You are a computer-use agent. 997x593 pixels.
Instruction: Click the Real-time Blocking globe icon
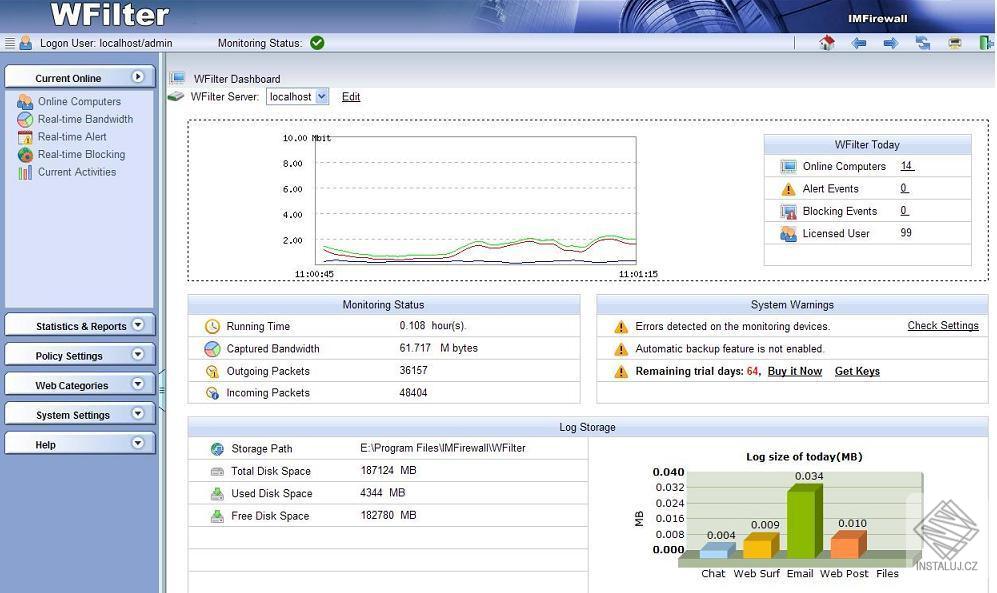point(25,154)
